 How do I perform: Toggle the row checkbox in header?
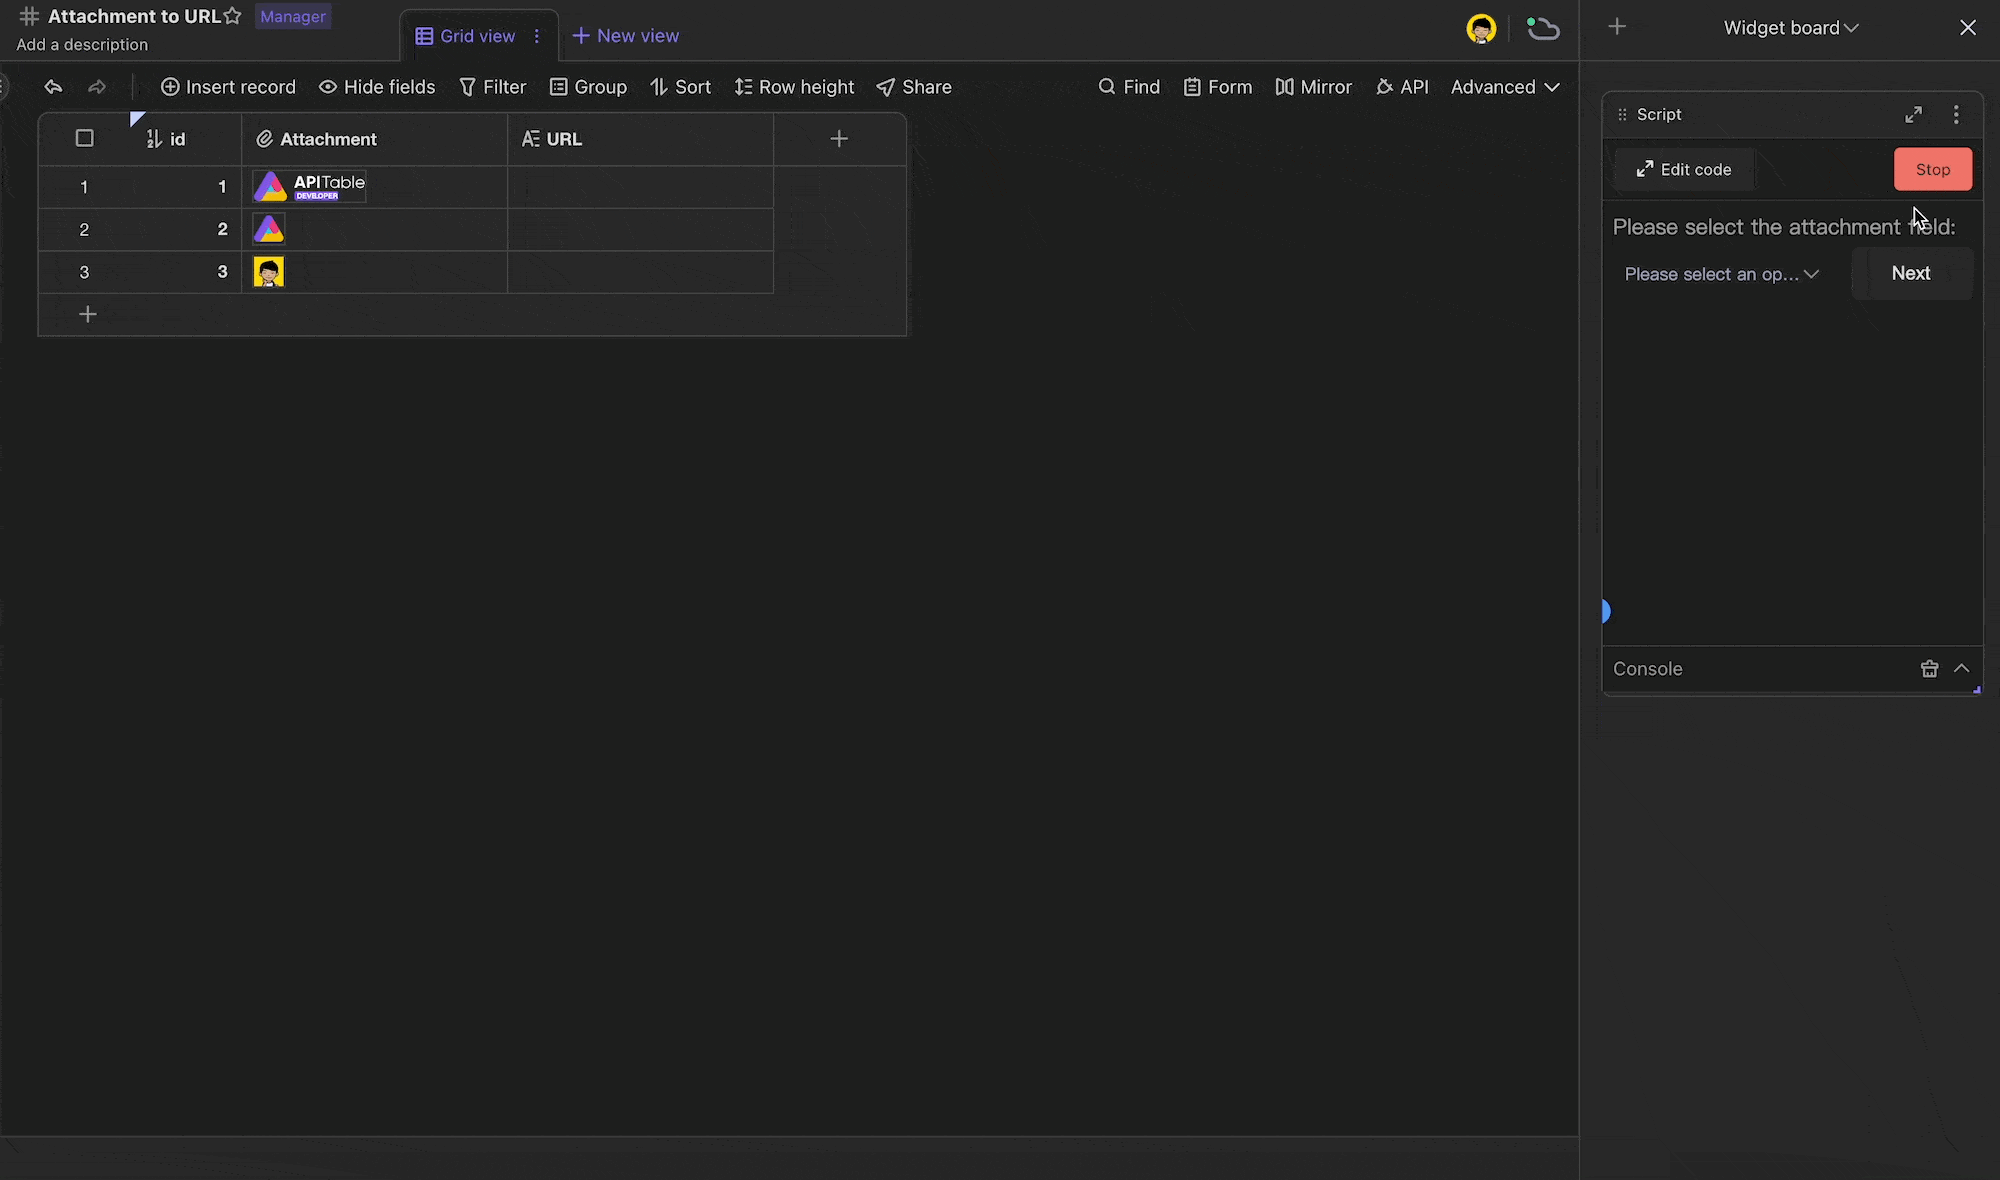pos(84,138)
